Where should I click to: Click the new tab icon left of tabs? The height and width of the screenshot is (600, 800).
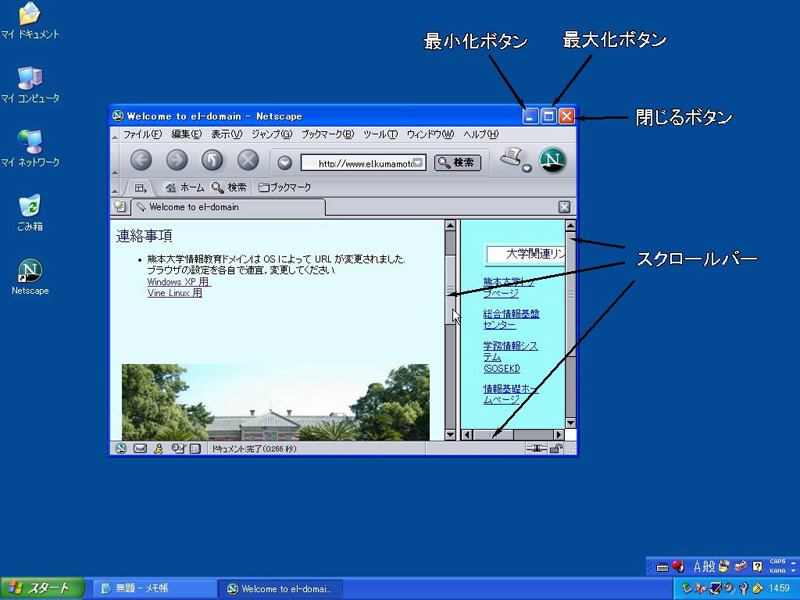(x=120, y=207)
